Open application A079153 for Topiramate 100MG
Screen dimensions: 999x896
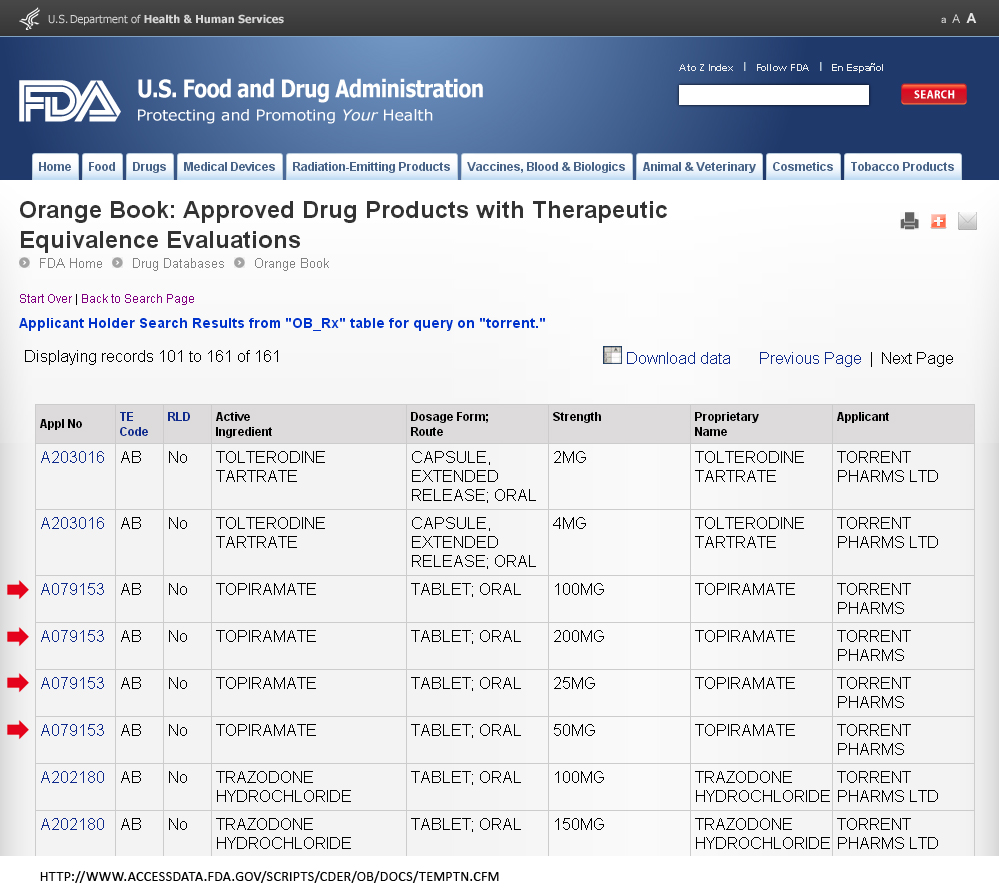click(x=72, y=589)
